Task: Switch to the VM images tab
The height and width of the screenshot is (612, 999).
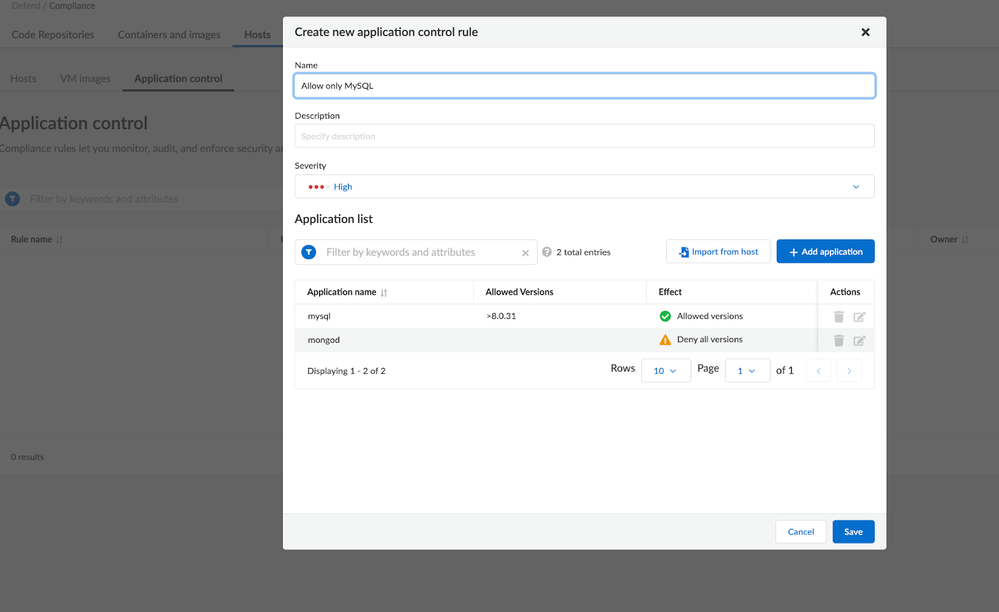Action: click(85, 79)
